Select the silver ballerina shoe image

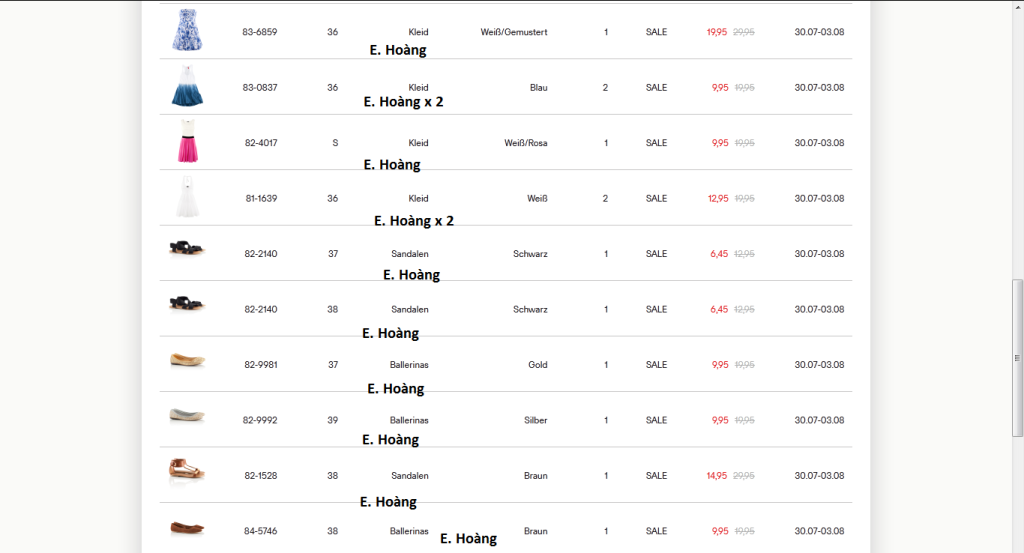(187, 415)
